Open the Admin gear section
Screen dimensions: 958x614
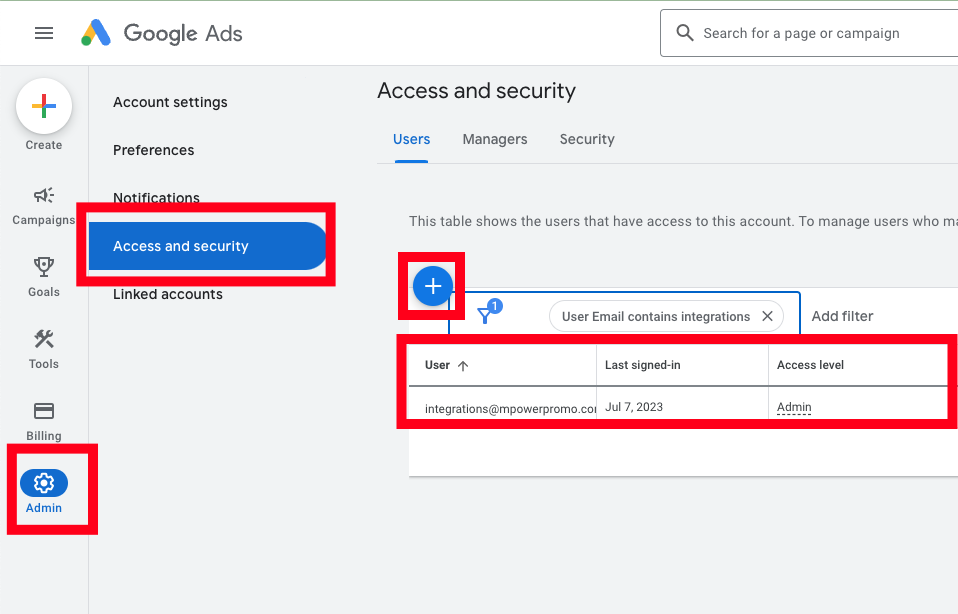(44, 491)
